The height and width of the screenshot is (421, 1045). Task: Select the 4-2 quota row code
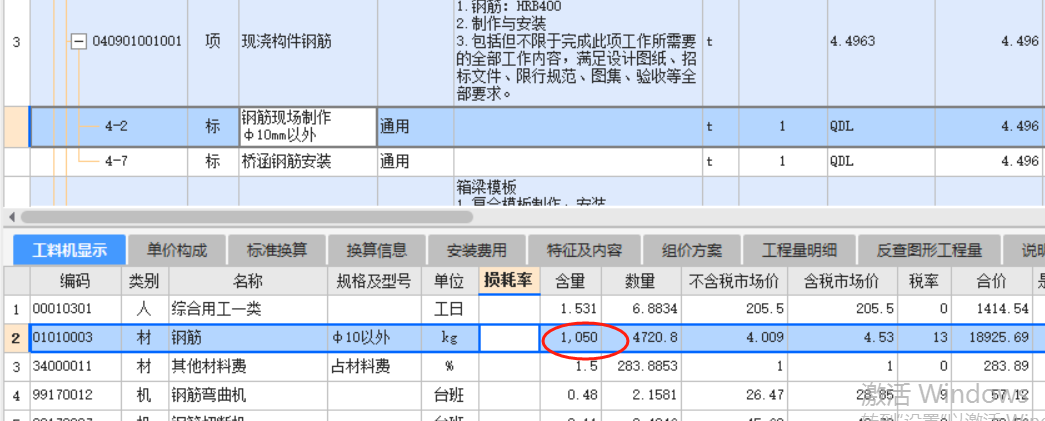click(x=116, y=127)
